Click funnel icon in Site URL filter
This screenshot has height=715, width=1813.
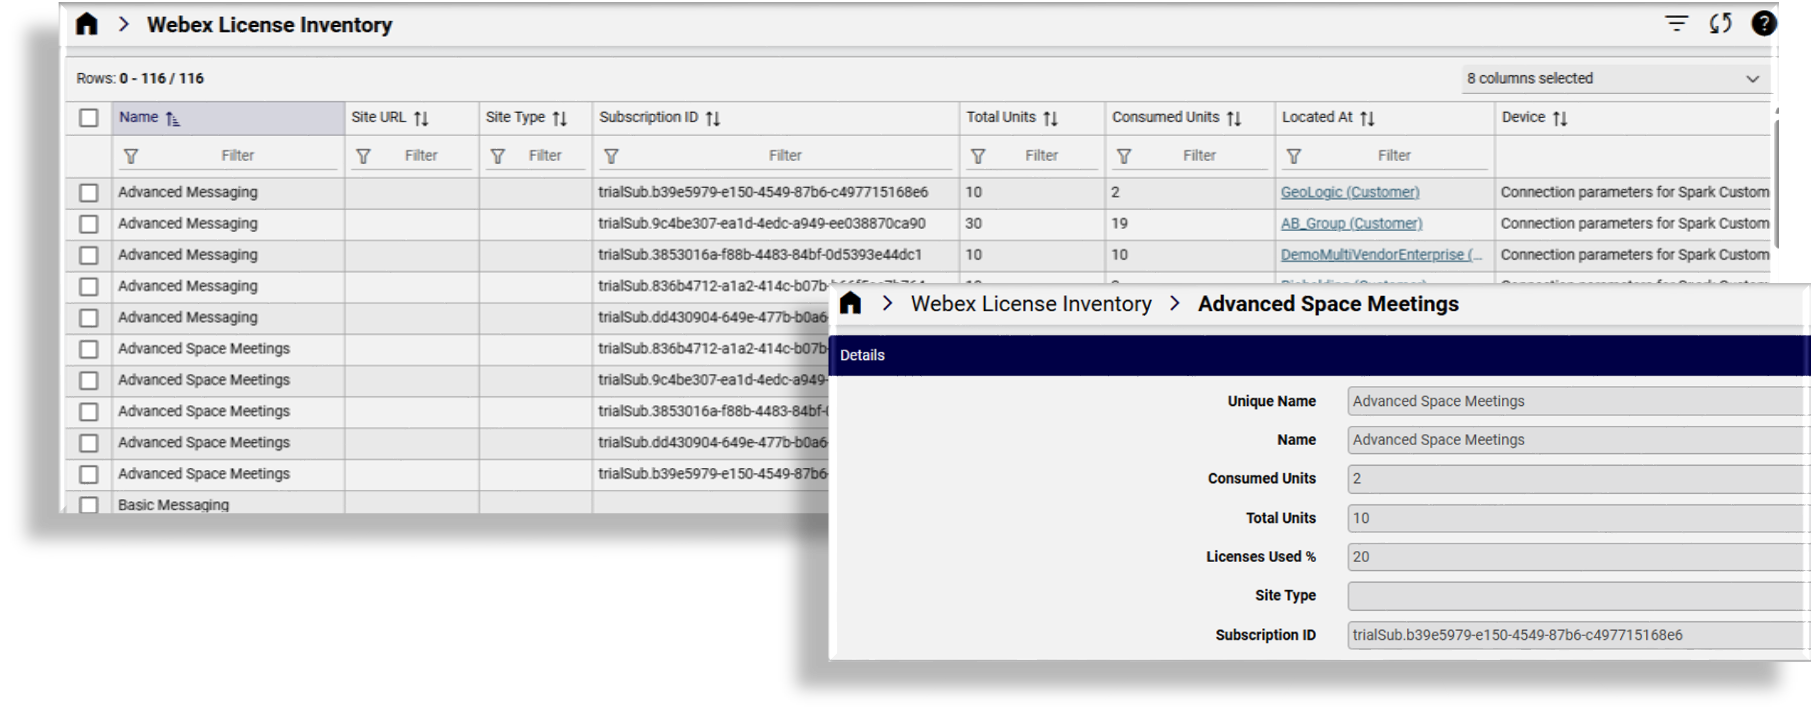click(x=363, y=156)
